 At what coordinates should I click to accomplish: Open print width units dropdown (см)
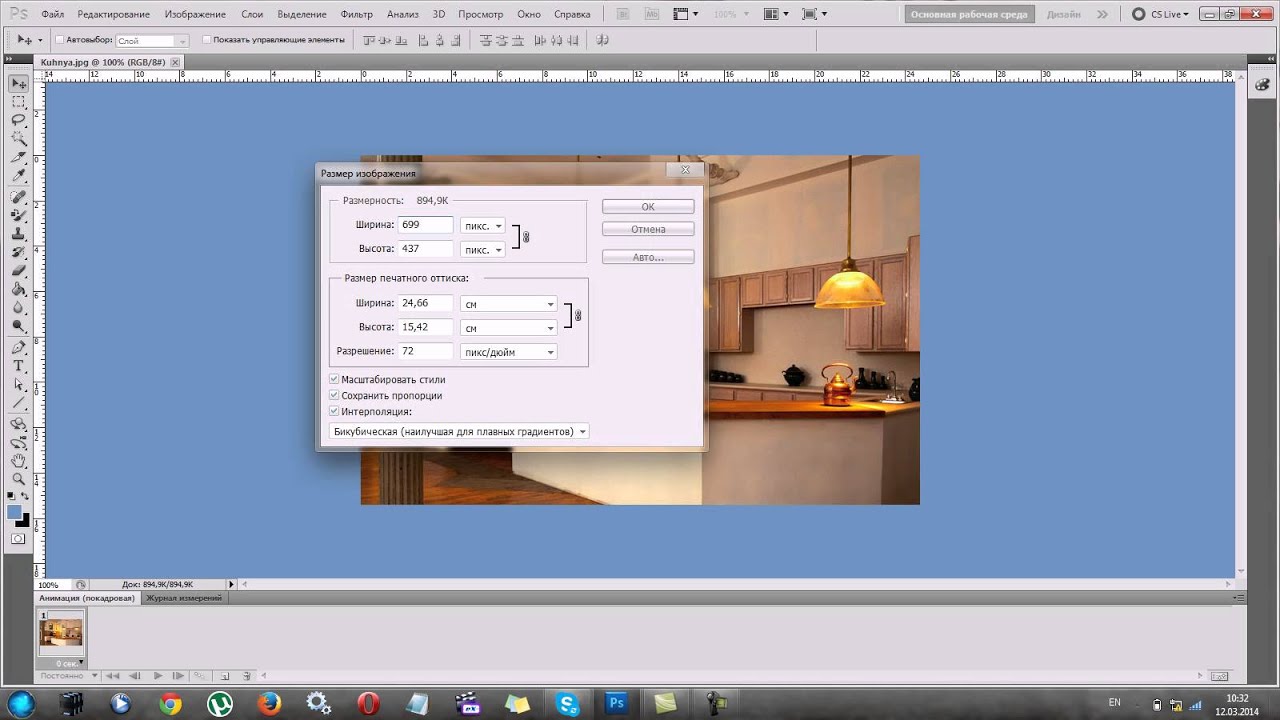(x=508, y=304)
